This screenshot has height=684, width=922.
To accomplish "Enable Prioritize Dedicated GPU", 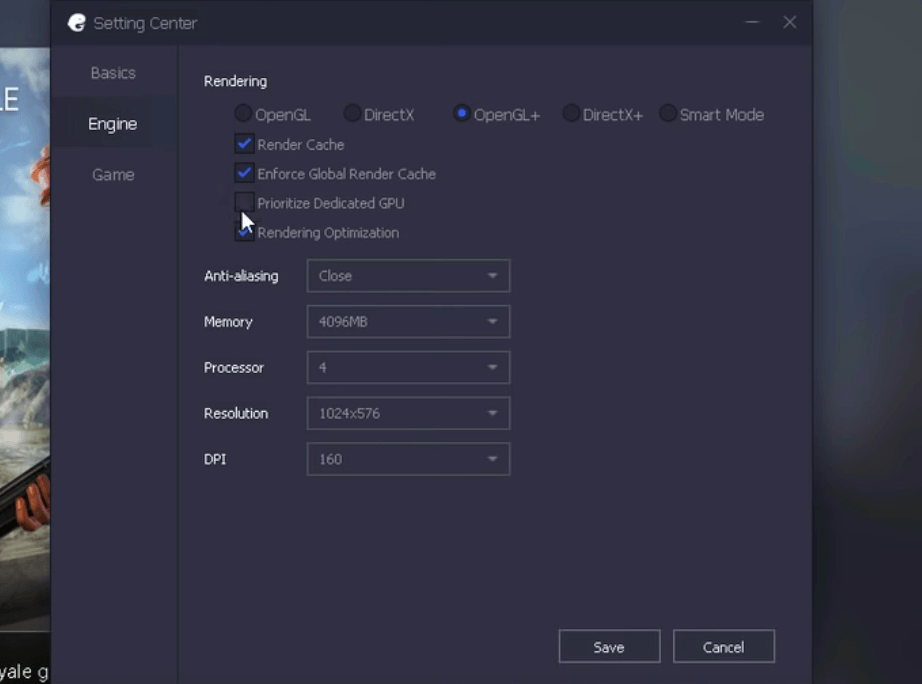I will click(244, 202).
